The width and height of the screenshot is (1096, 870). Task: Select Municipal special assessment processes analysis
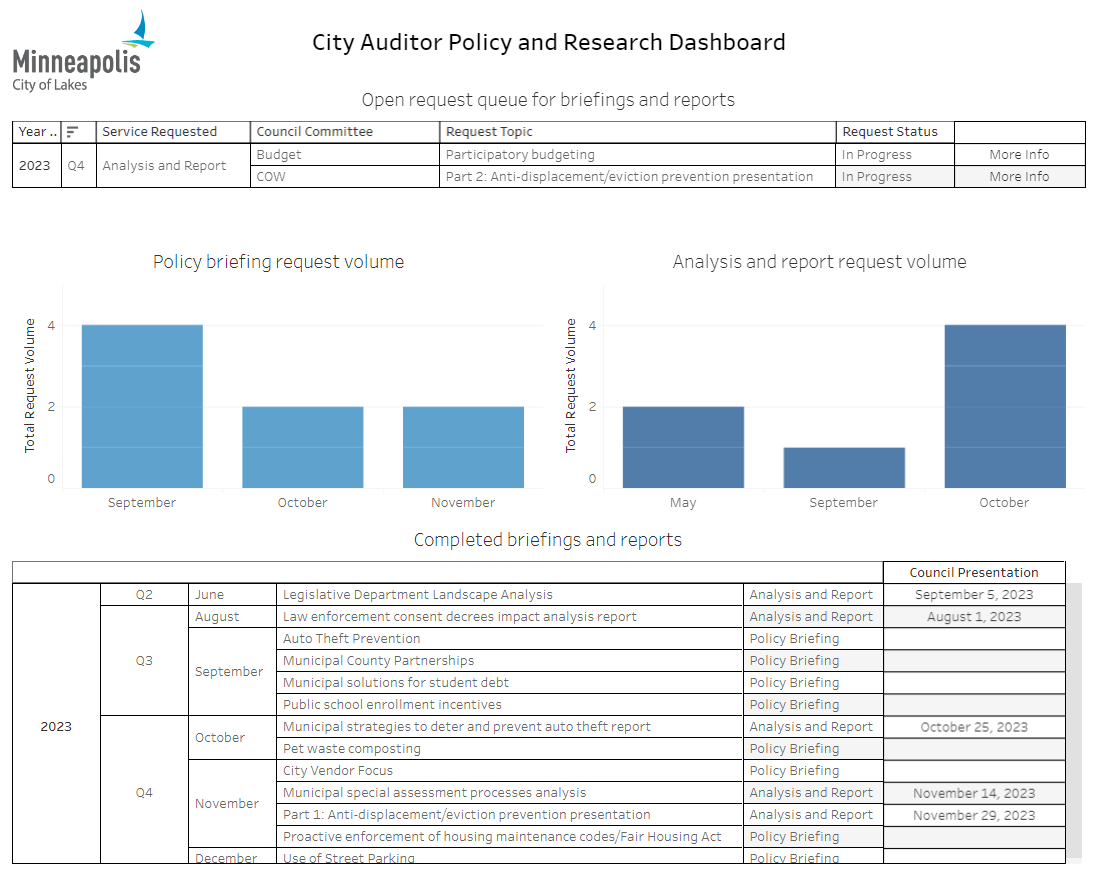point(510,792)
